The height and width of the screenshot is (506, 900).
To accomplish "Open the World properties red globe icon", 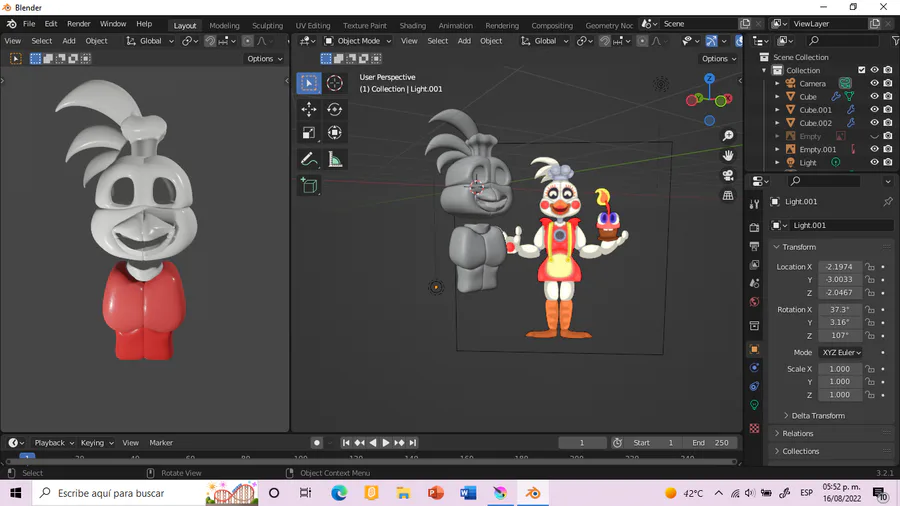I will [x=754, y=302].
